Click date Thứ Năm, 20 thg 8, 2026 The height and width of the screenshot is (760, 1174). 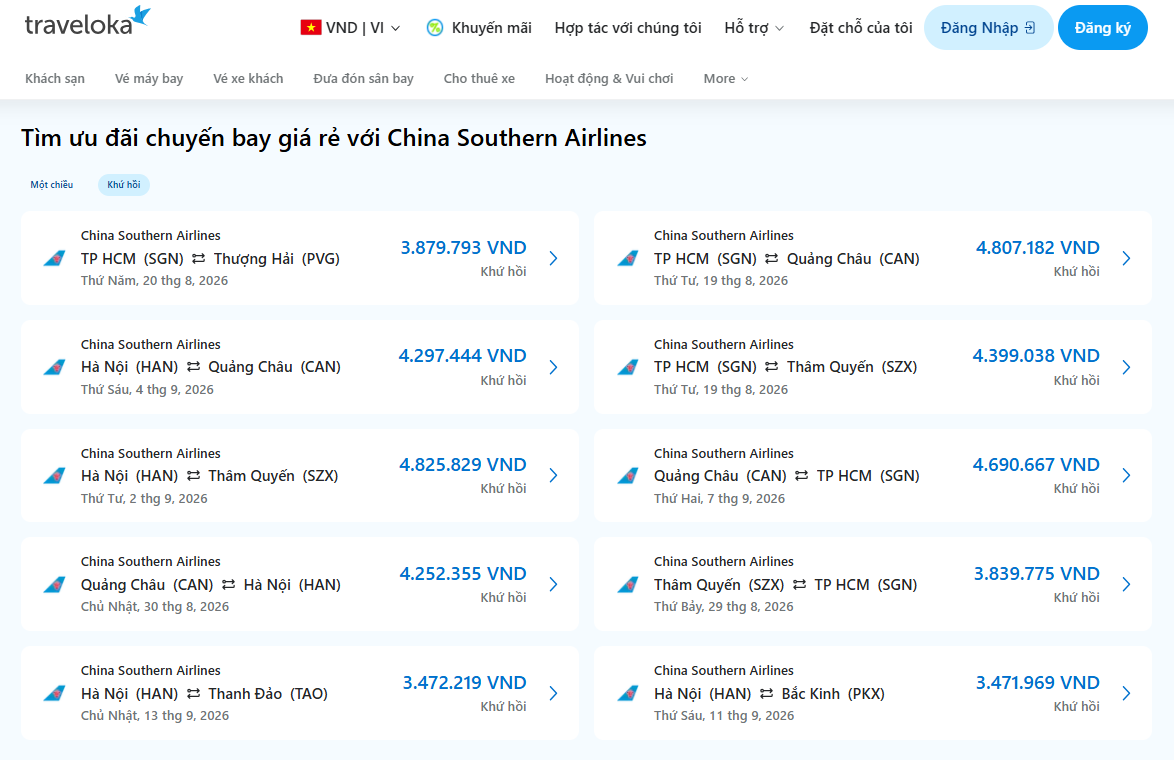click(x=154, y=281)
